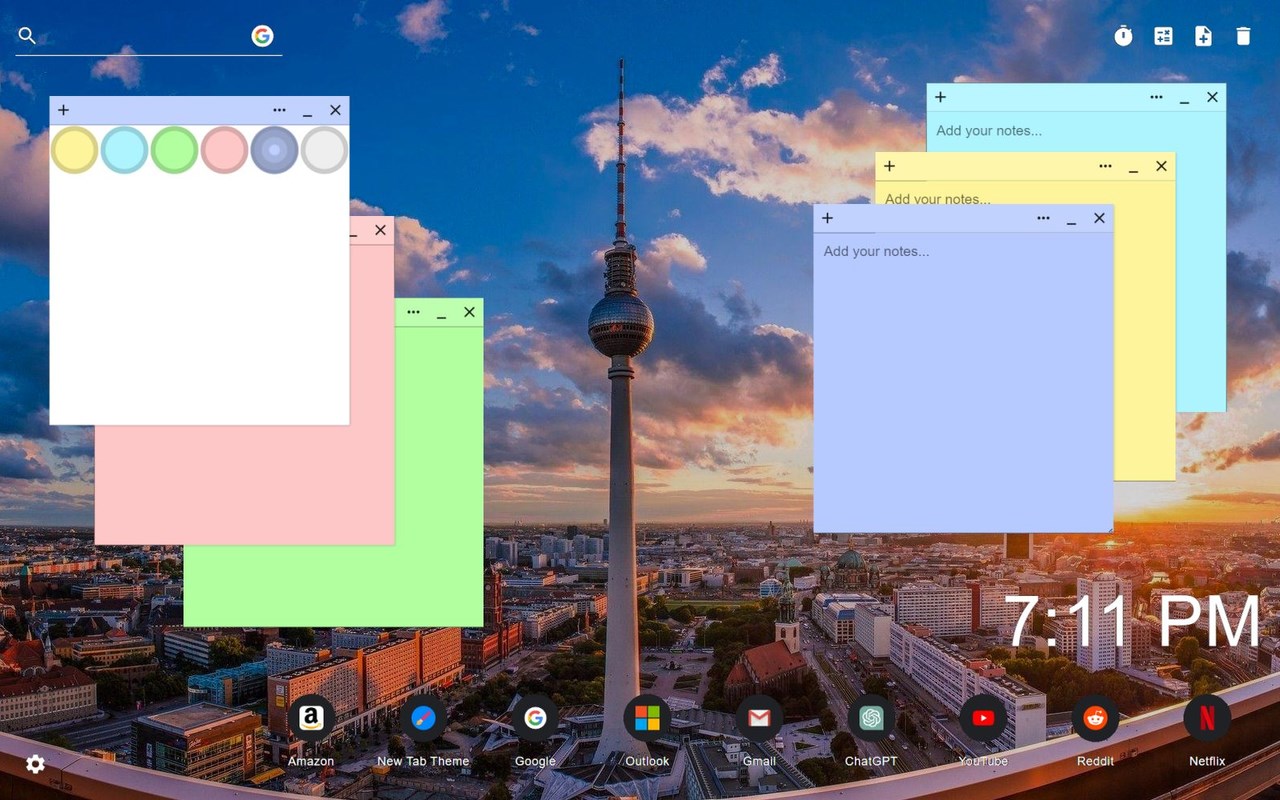Add a note from the yellow note's plus
Screen dimensions: 1280x800
[x=889, y=166]
